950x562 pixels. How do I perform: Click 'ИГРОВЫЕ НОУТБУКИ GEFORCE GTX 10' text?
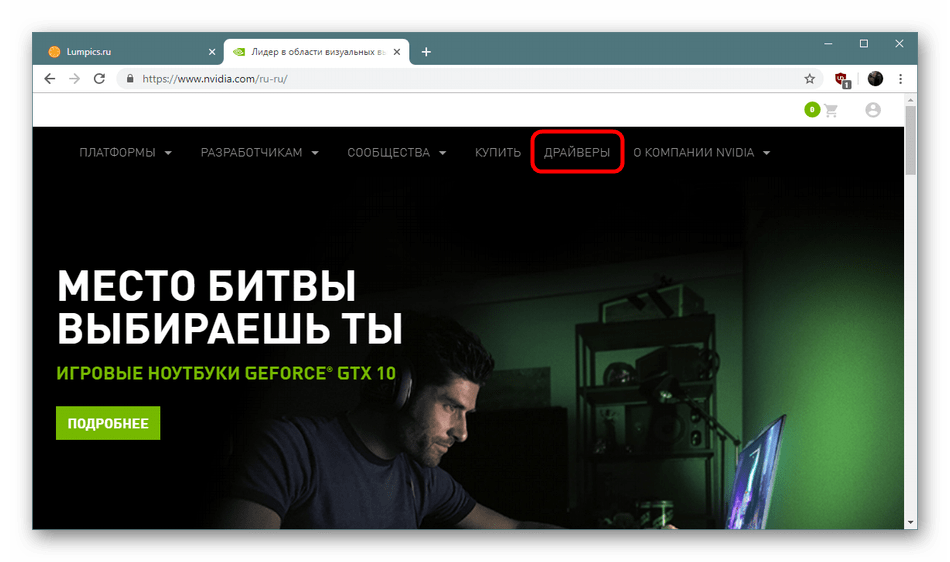(226, 373)
